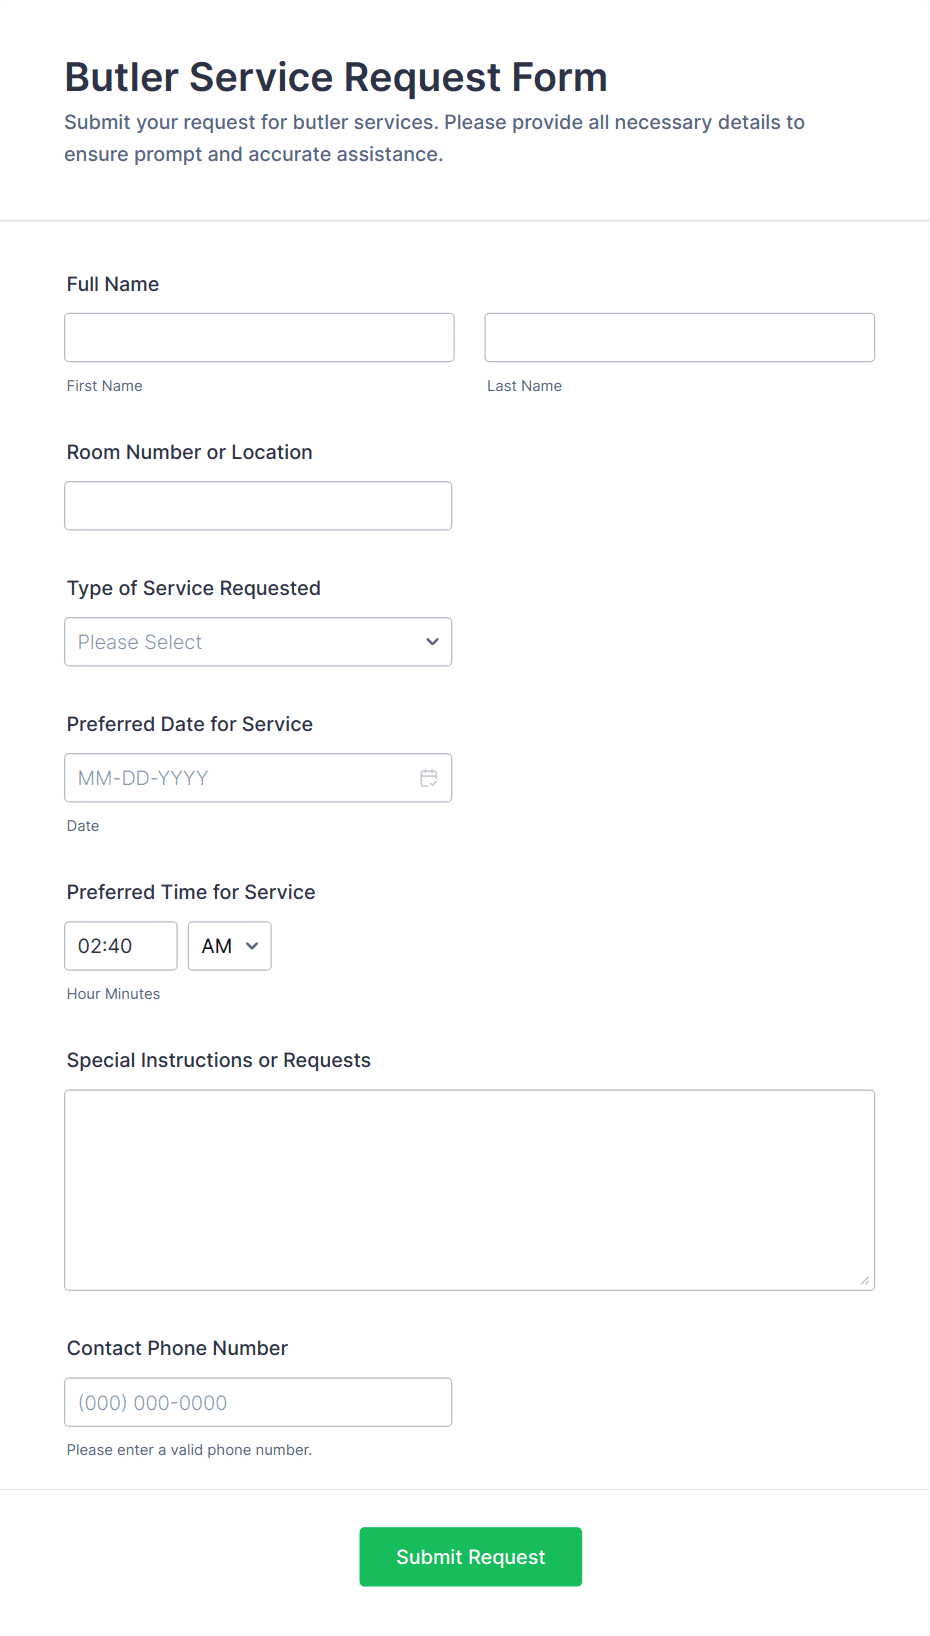Click the Full Name label

pyautogui.click(x=113, y=284)
